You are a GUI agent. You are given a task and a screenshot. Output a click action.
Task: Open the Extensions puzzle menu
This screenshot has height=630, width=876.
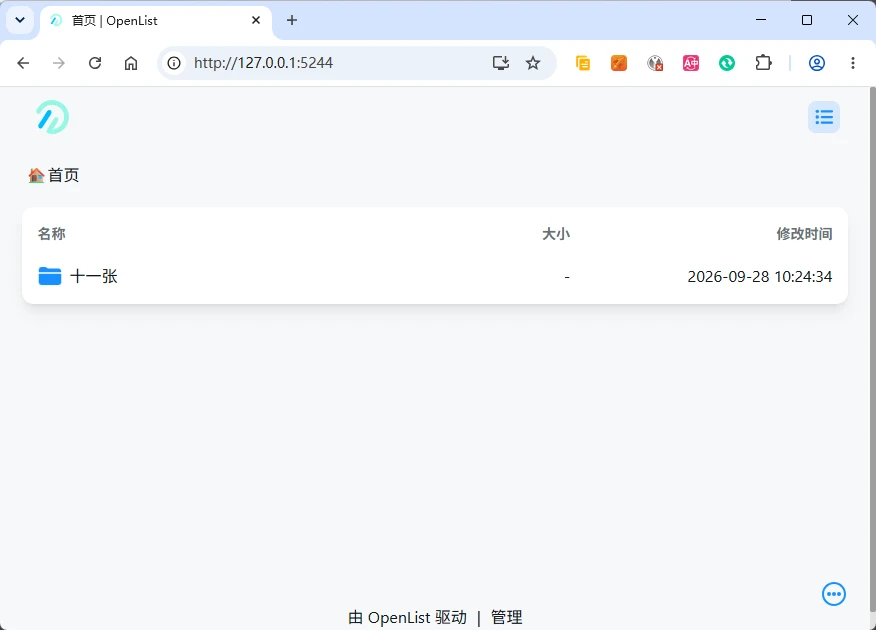coord(763,63)
